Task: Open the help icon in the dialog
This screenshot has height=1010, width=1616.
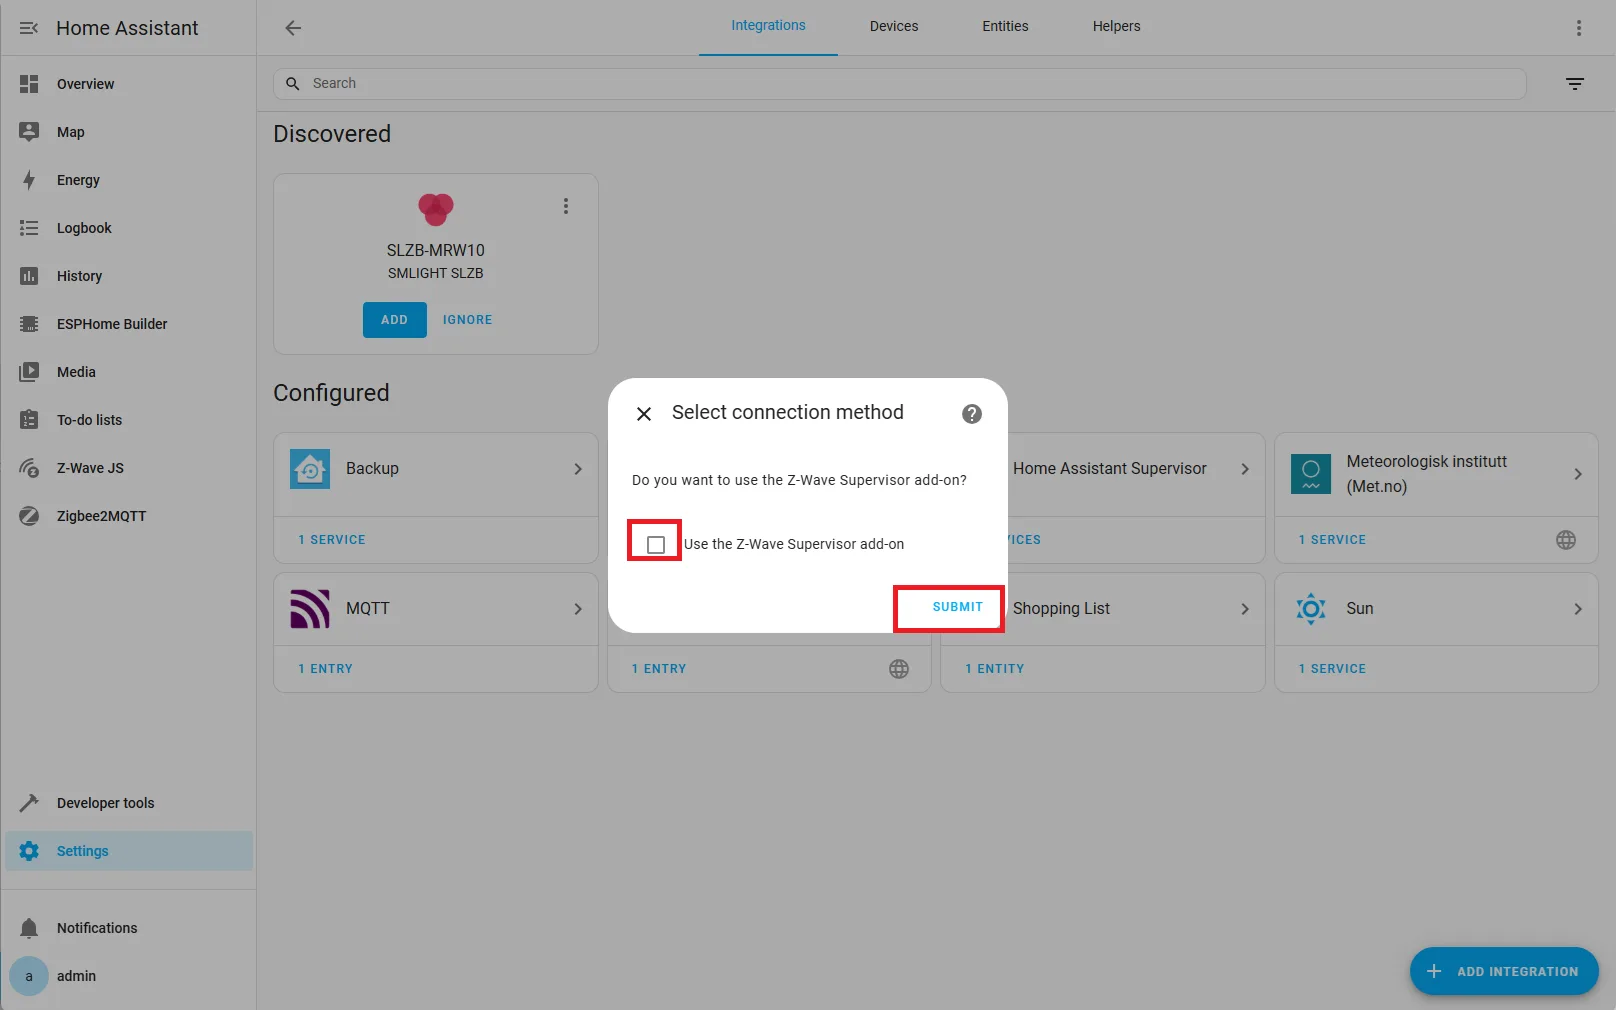Action: pos(971,413)
